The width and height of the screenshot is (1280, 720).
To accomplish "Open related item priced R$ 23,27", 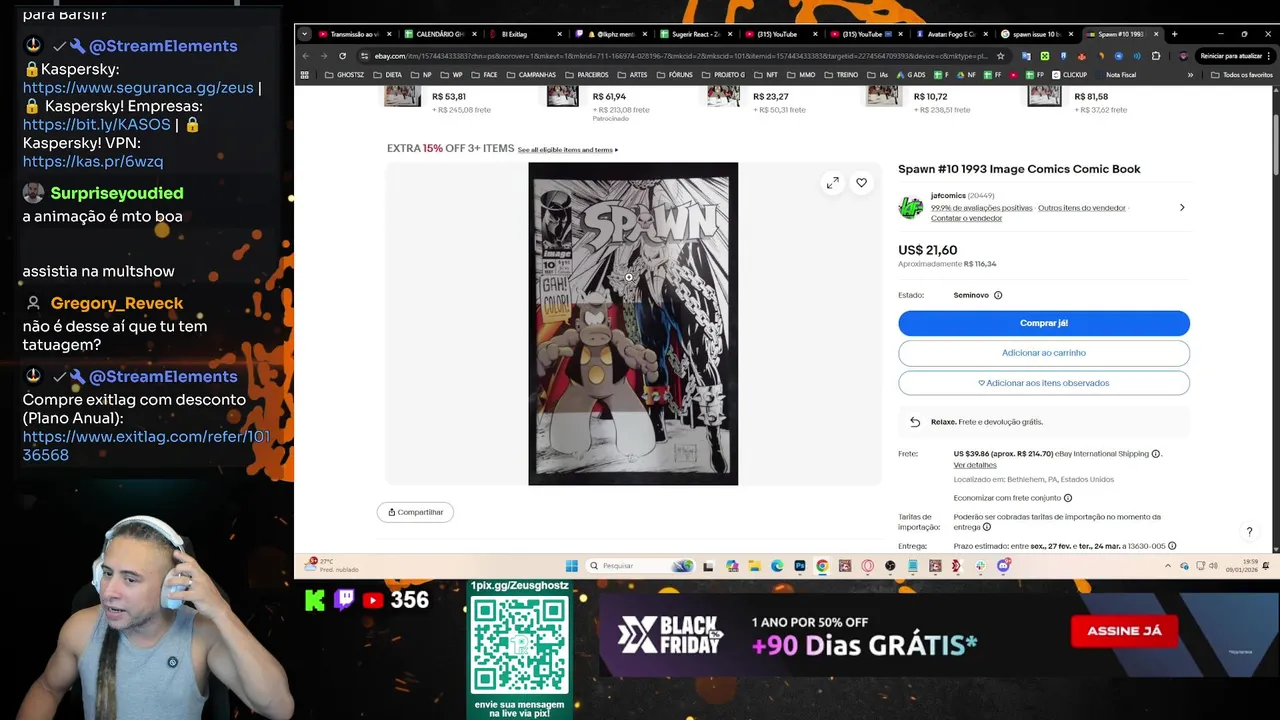I will click(x=770, y=97).
